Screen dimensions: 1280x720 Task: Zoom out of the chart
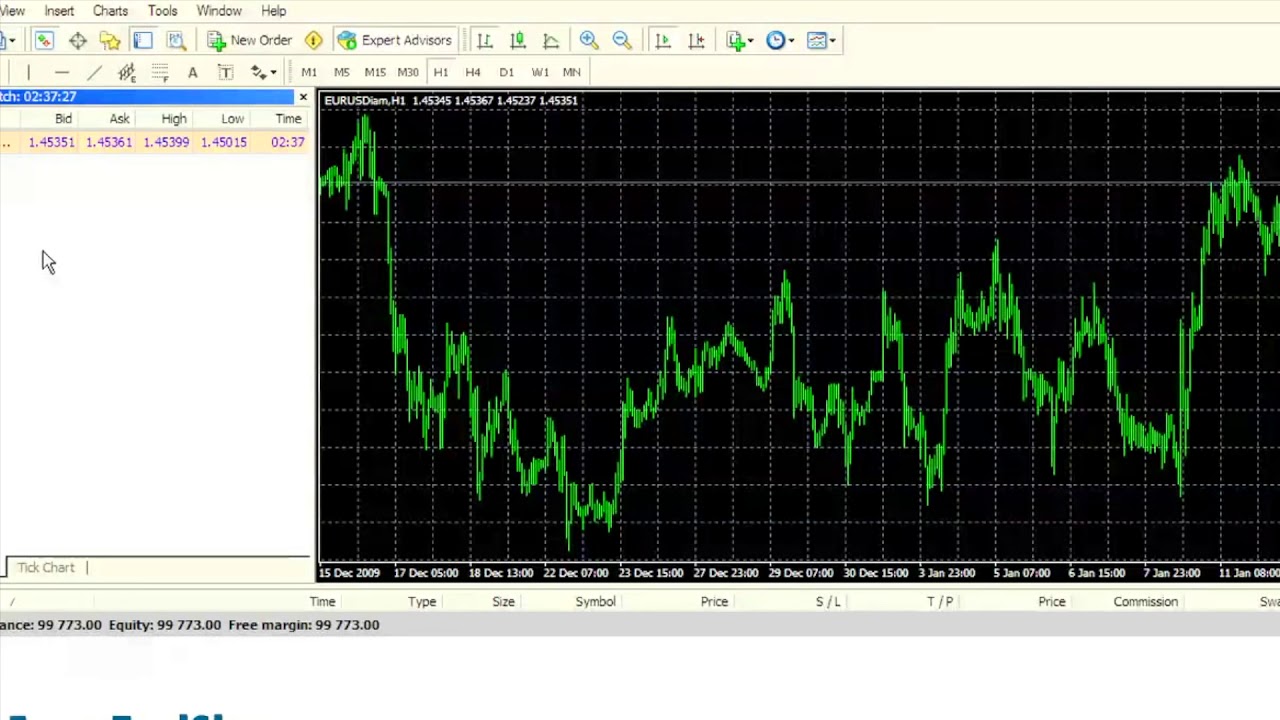(622, 40)
